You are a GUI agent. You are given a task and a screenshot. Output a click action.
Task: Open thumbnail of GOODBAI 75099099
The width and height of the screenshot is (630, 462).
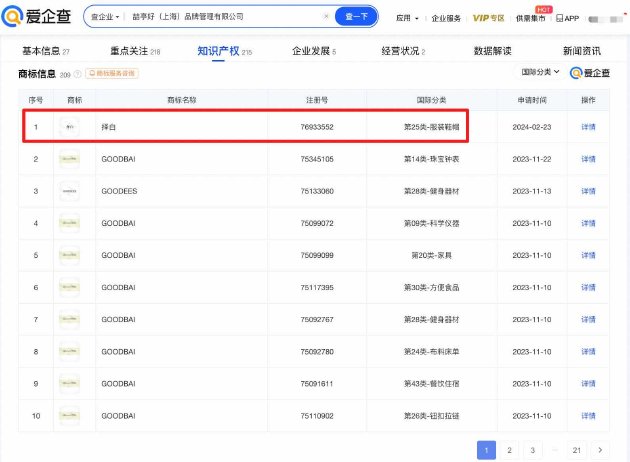coord(70,256)
